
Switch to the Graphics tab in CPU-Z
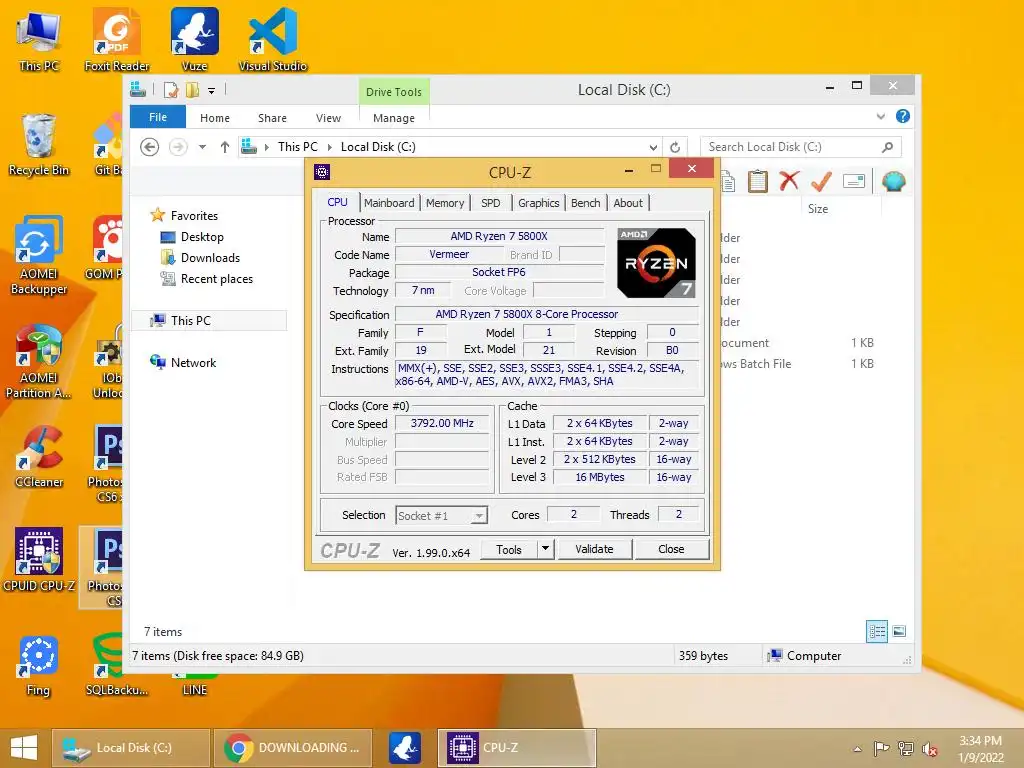tap(539, 203)
